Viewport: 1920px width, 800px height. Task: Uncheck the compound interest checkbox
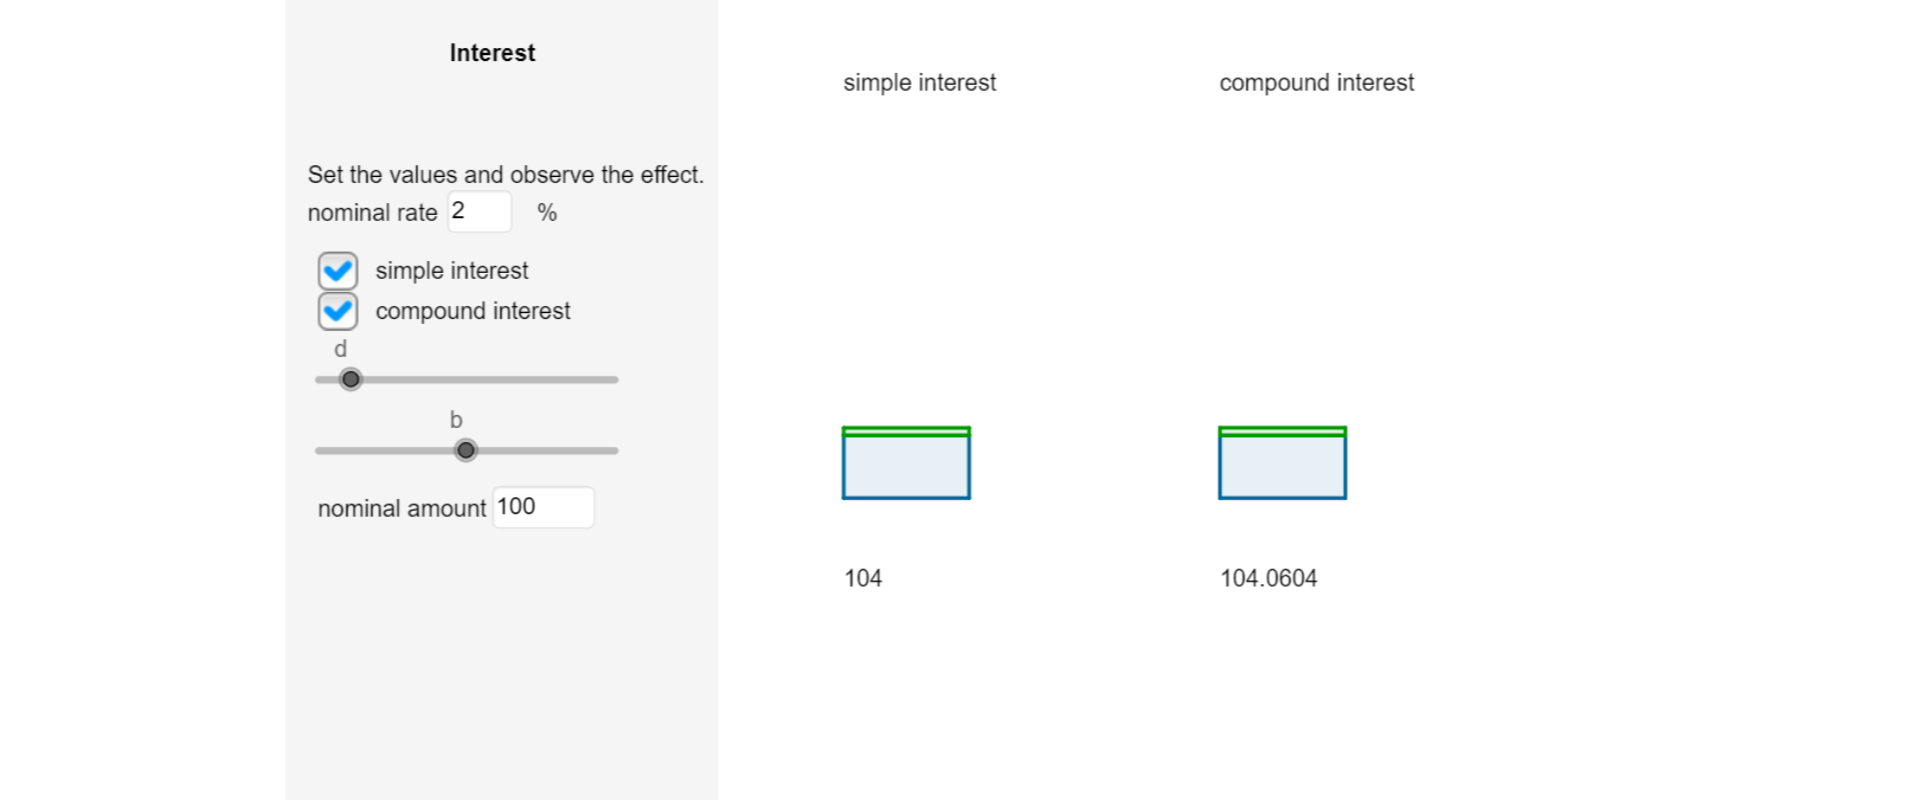point(338,311)
